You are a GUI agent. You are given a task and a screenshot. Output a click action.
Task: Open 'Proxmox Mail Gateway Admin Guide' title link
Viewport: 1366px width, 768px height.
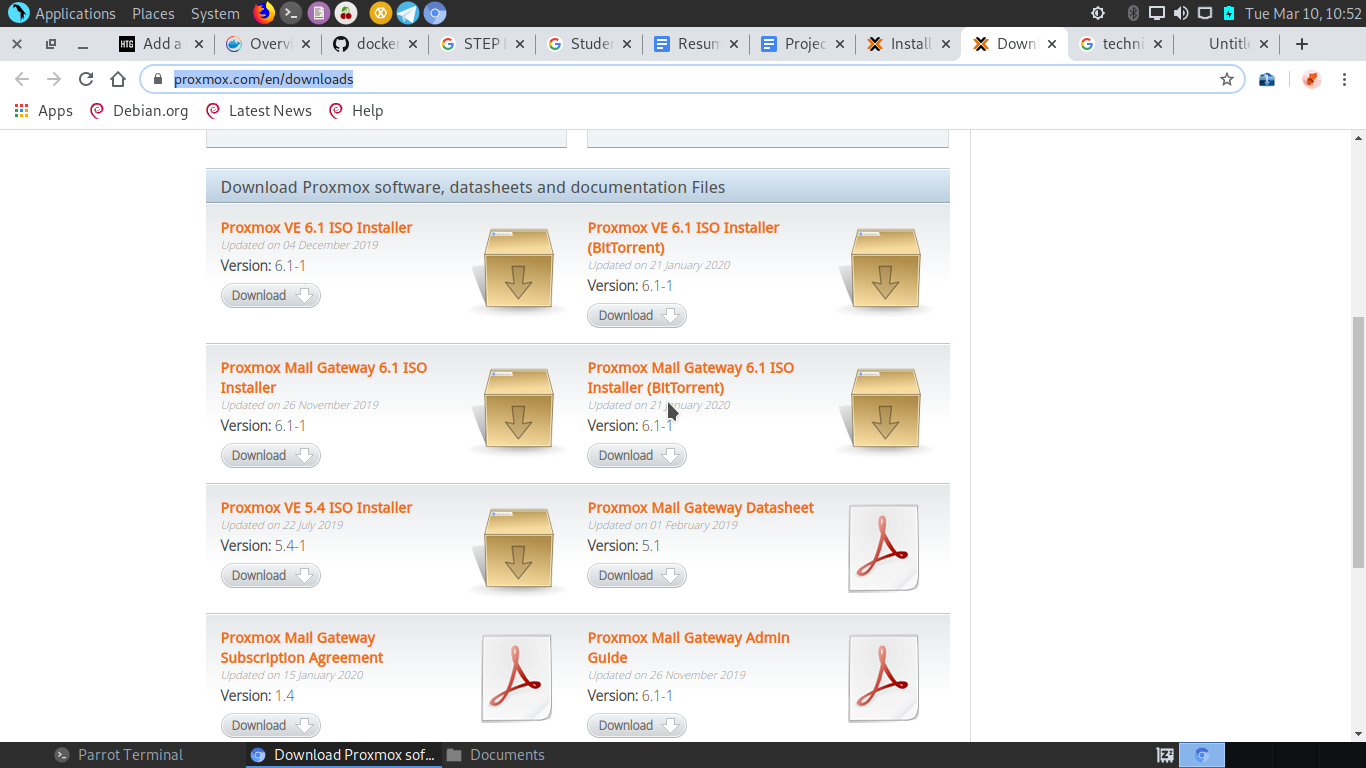pyautogui.click(x=688, y=648)
